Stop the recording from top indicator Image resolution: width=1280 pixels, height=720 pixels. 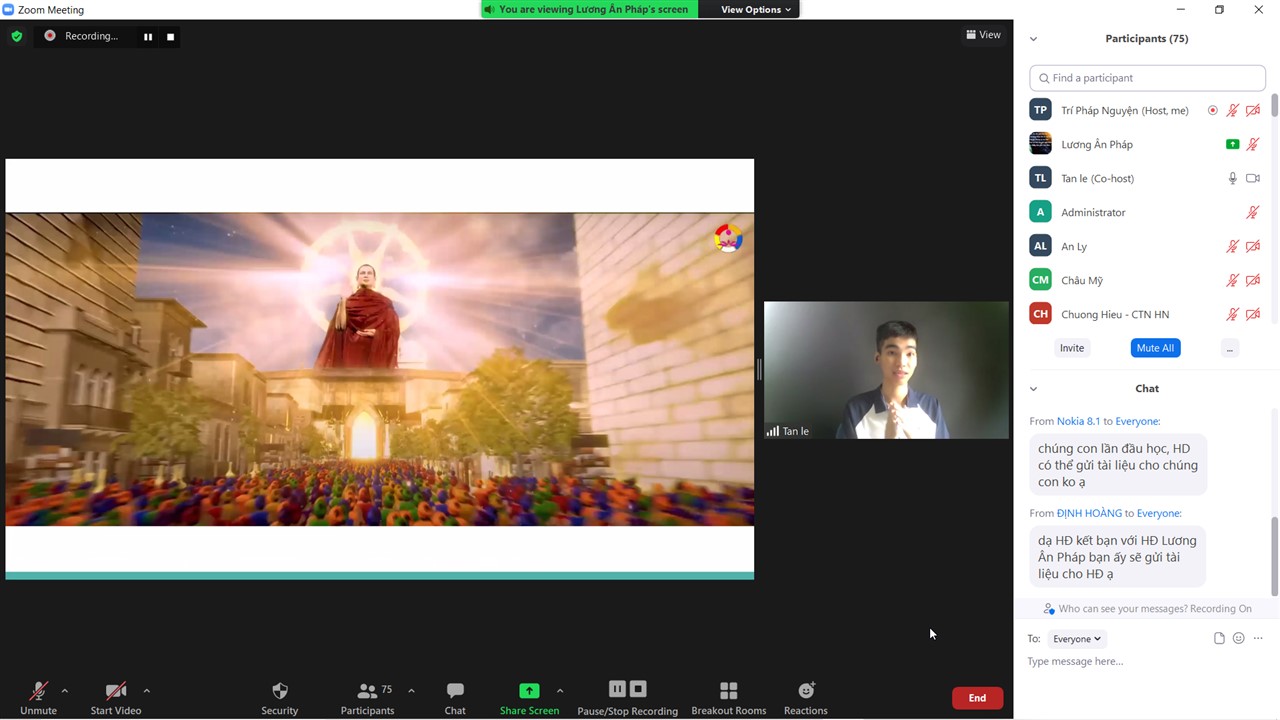(x=170, y=37)
